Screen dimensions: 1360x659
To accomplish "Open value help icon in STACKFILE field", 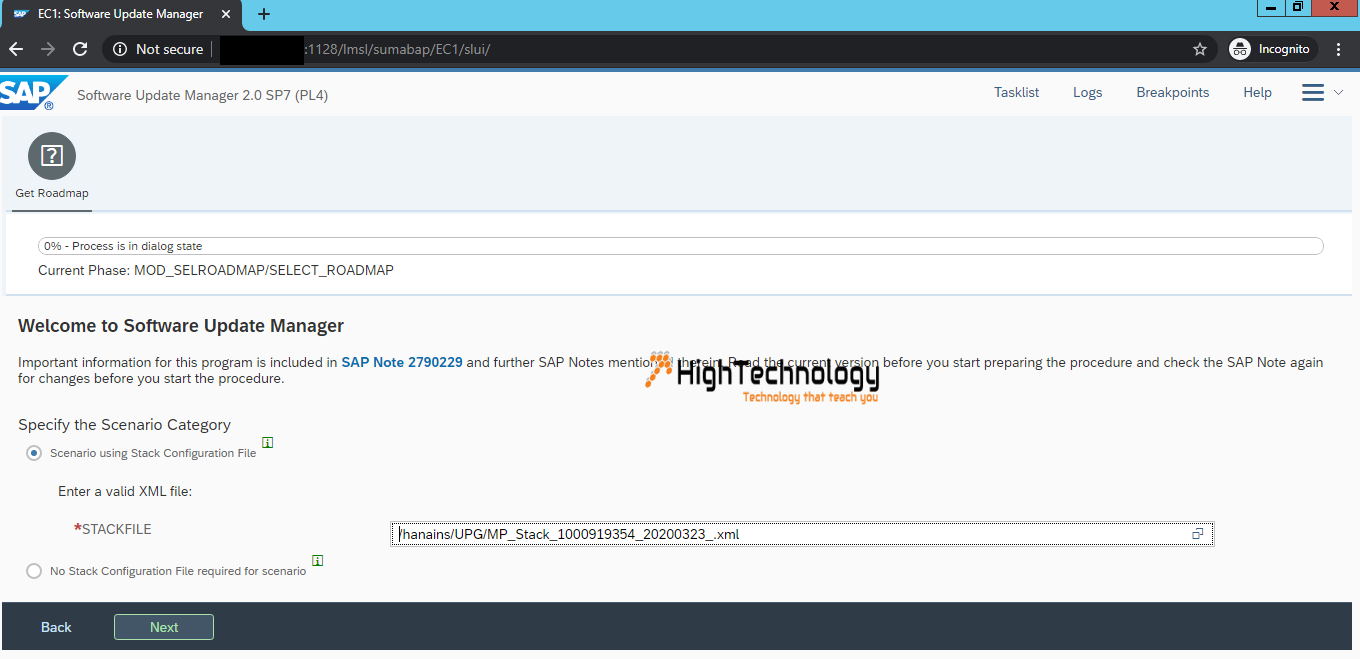I will coord(1197,534).
